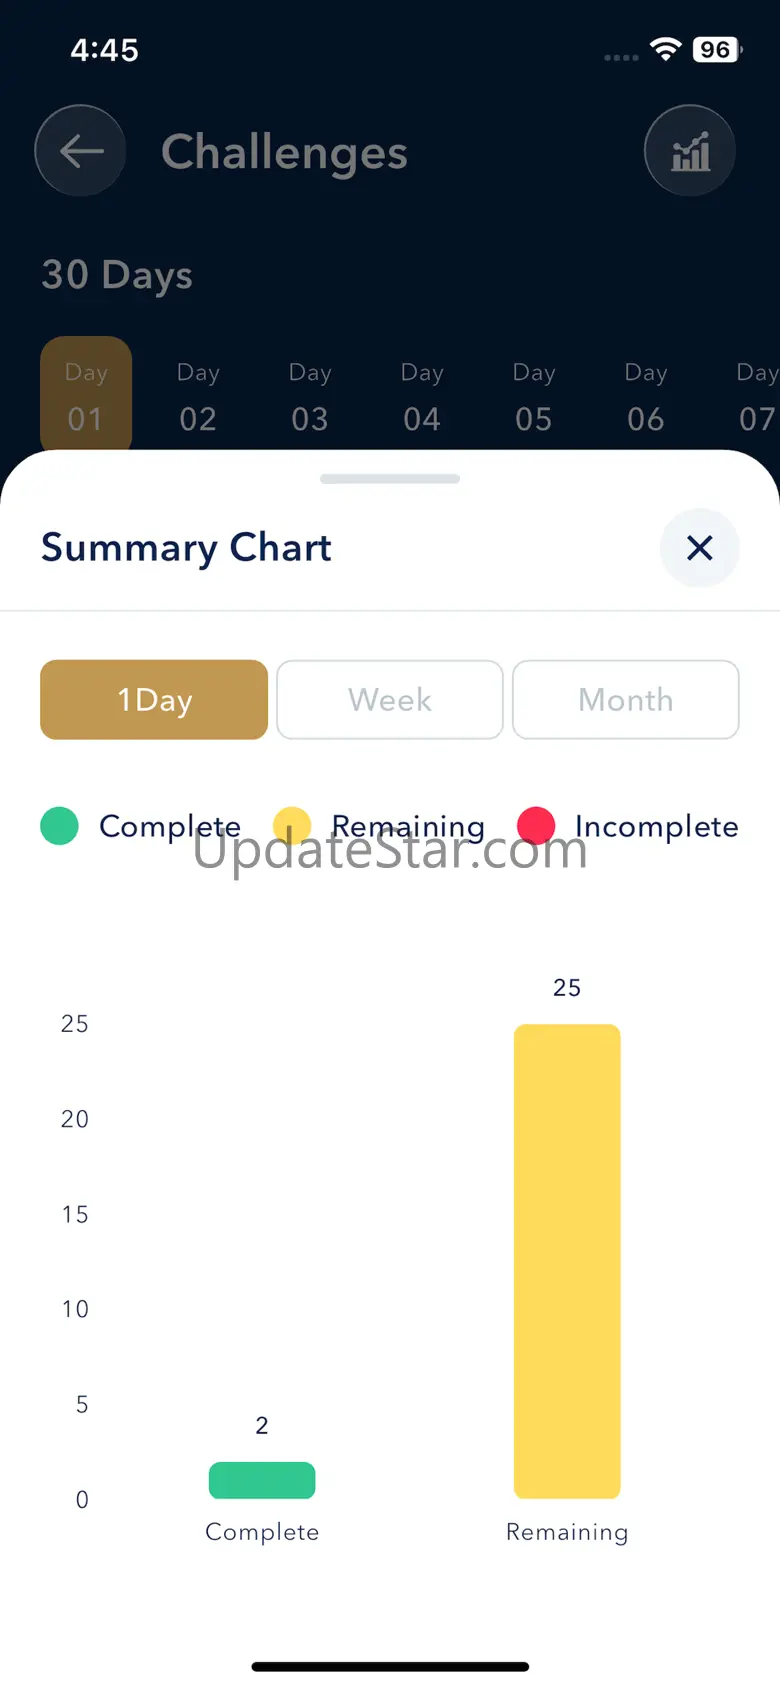Tap the battery level indicator
Viewport: 780px width, 1688px height.
(x=716, y=49)
